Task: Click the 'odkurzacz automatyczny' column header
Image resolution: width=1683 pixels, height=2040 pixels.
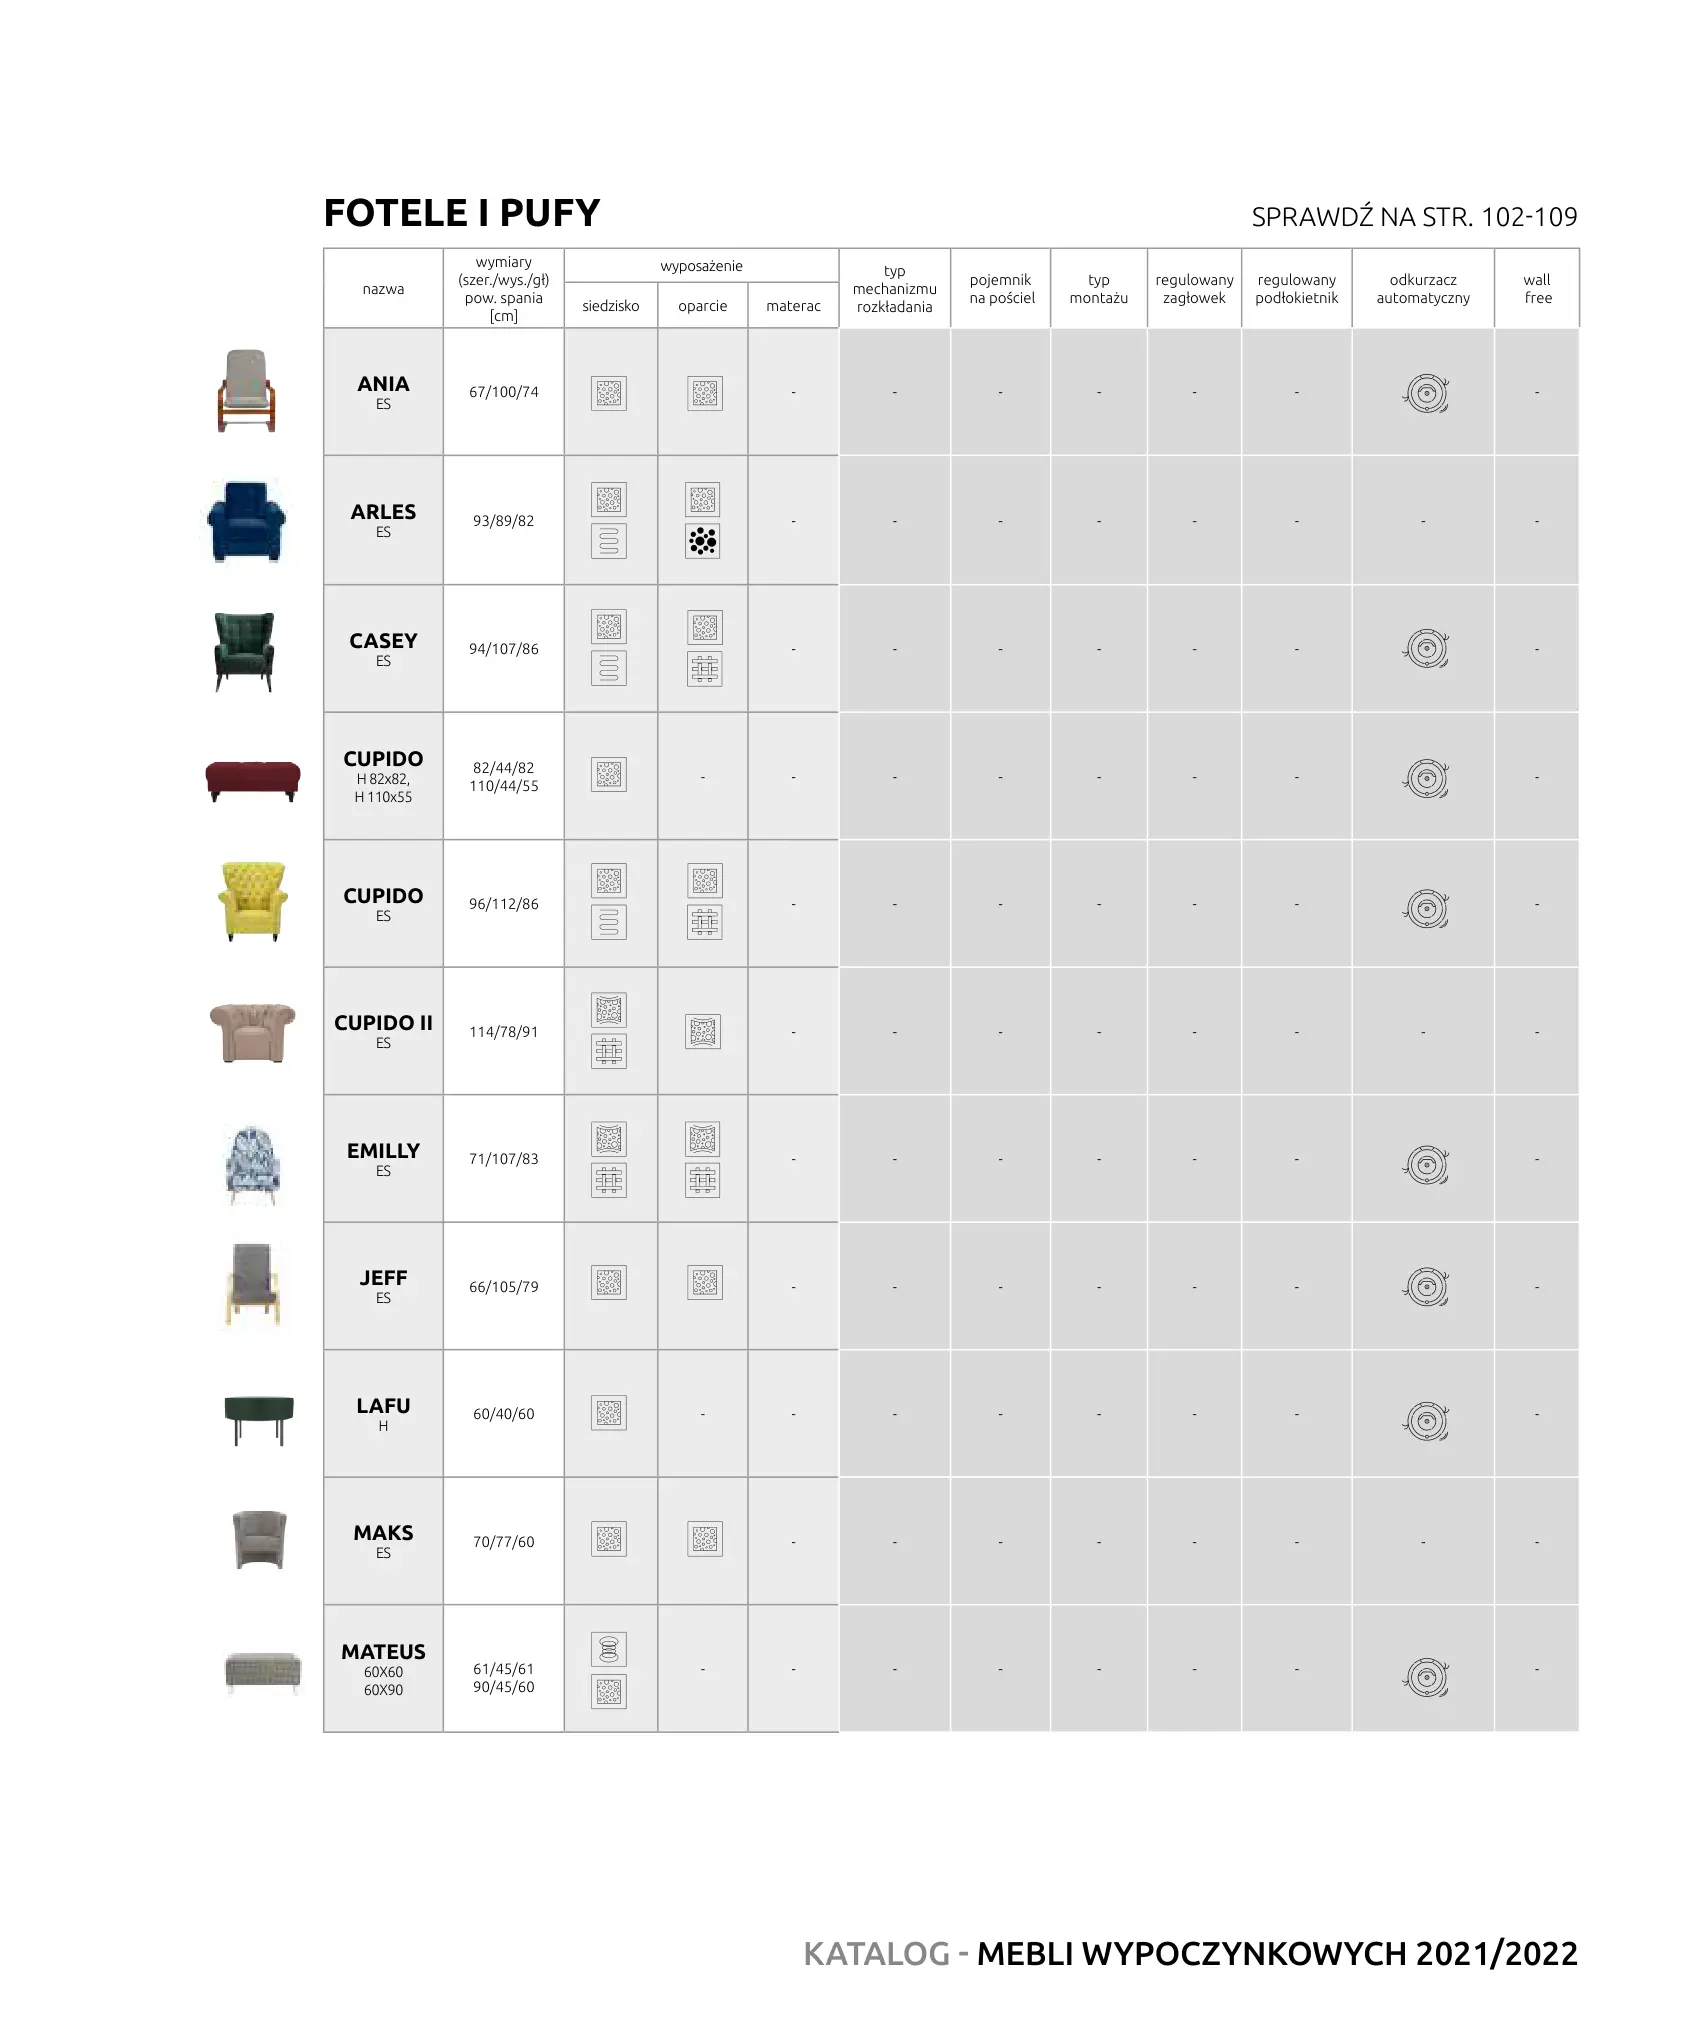Action: tap(1422, 289)
